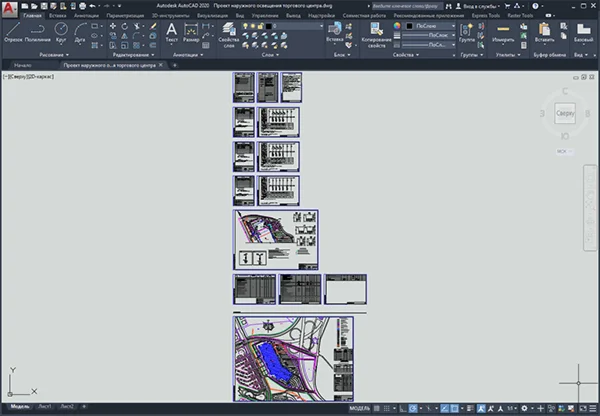
Task: Select the Текст (Text) tool
Action: coord(171,32)
